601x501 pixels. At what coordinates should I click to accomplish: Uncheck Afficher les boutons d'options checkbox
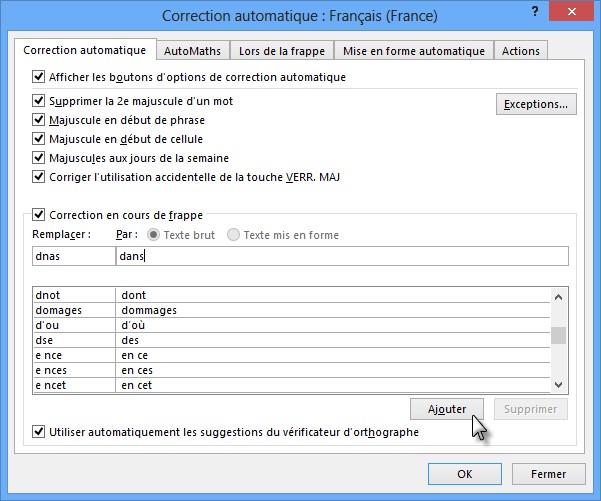tap(40, 77)
